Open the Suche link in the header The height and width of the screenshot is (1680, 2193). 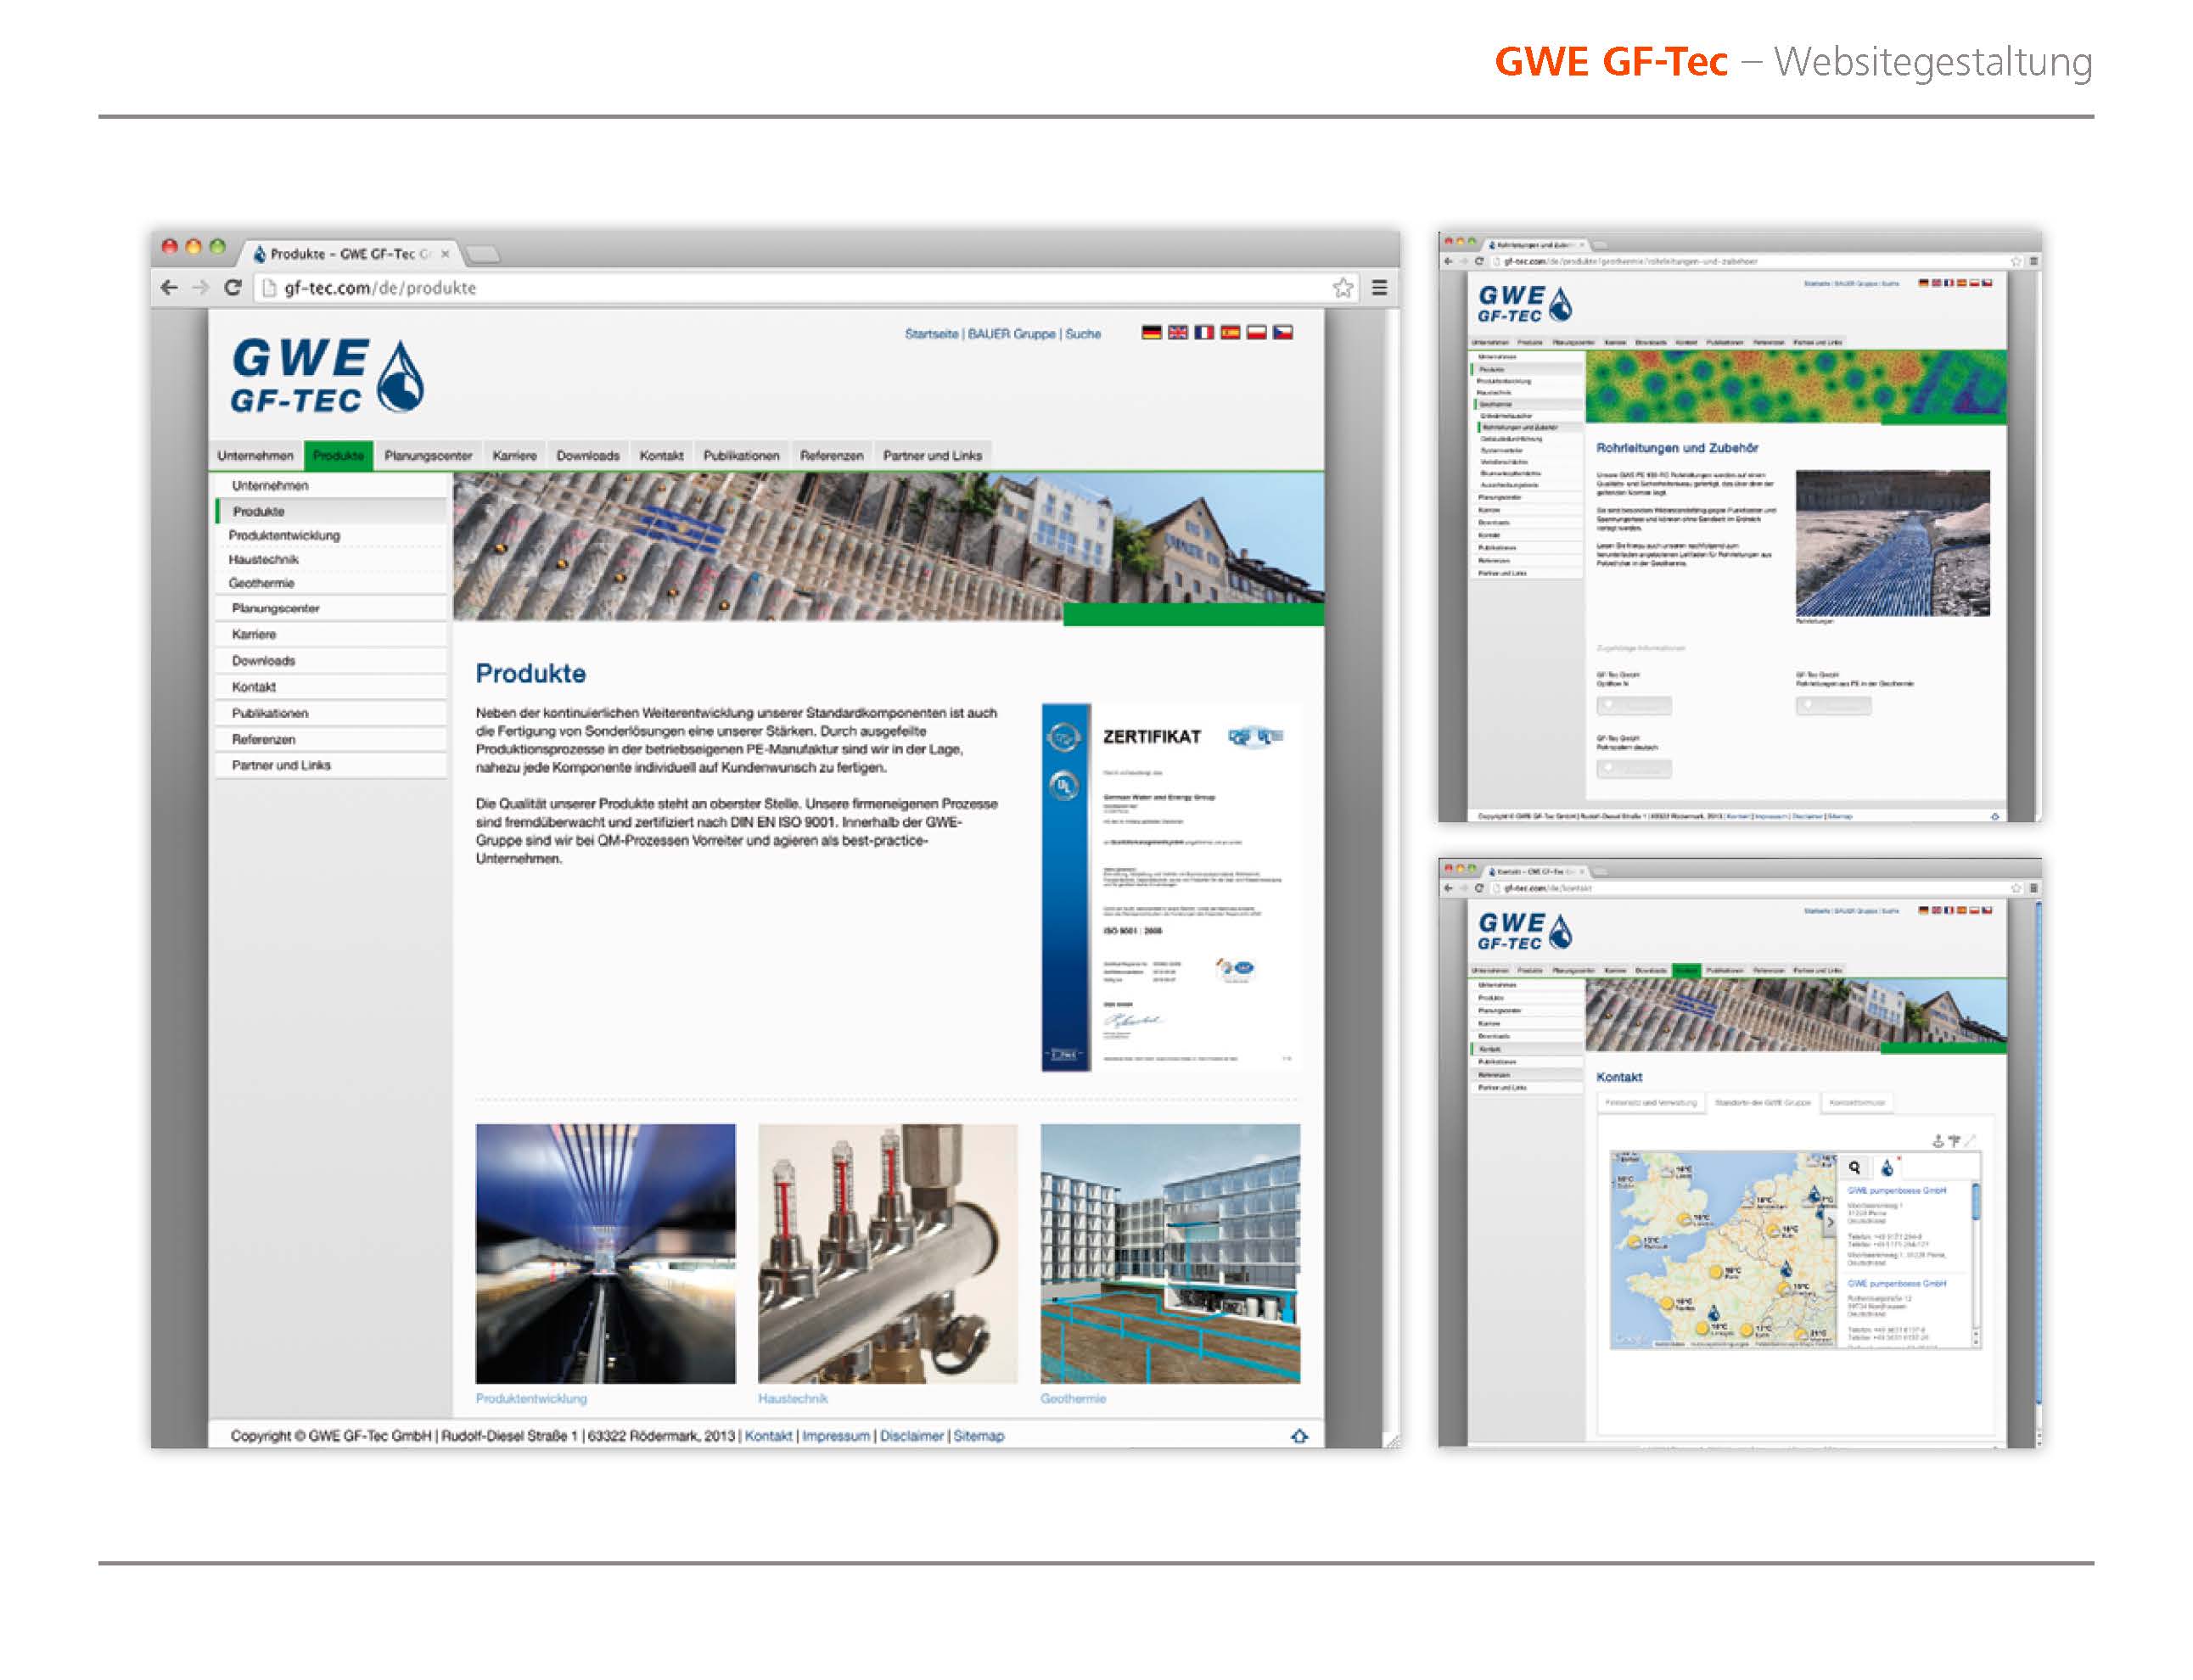pos(1082,333)
